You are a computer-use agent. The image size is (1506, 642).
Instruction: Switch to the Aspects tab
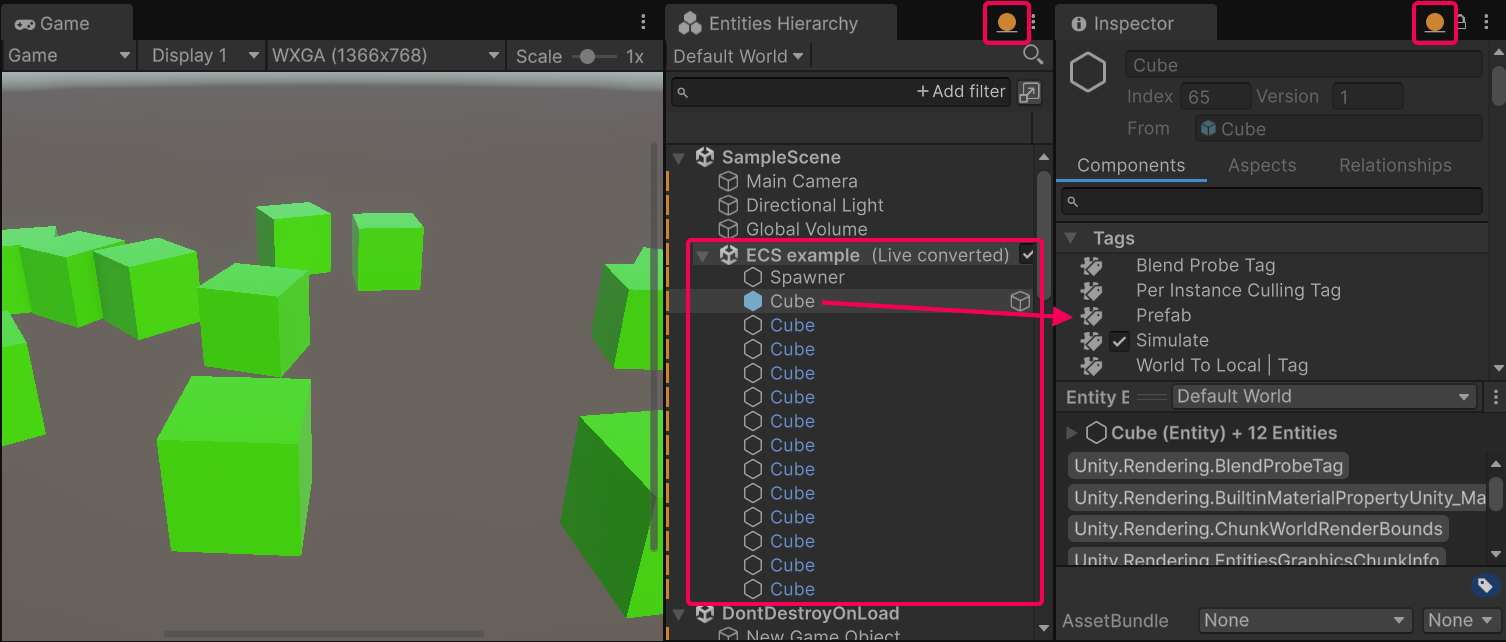pyautogui.click(x=1261, y=165)
